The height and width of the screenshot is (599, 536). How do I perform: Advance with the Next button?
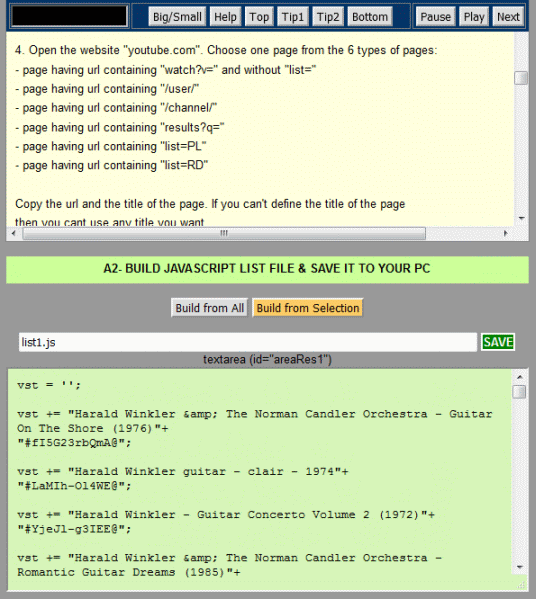(508, 17)
